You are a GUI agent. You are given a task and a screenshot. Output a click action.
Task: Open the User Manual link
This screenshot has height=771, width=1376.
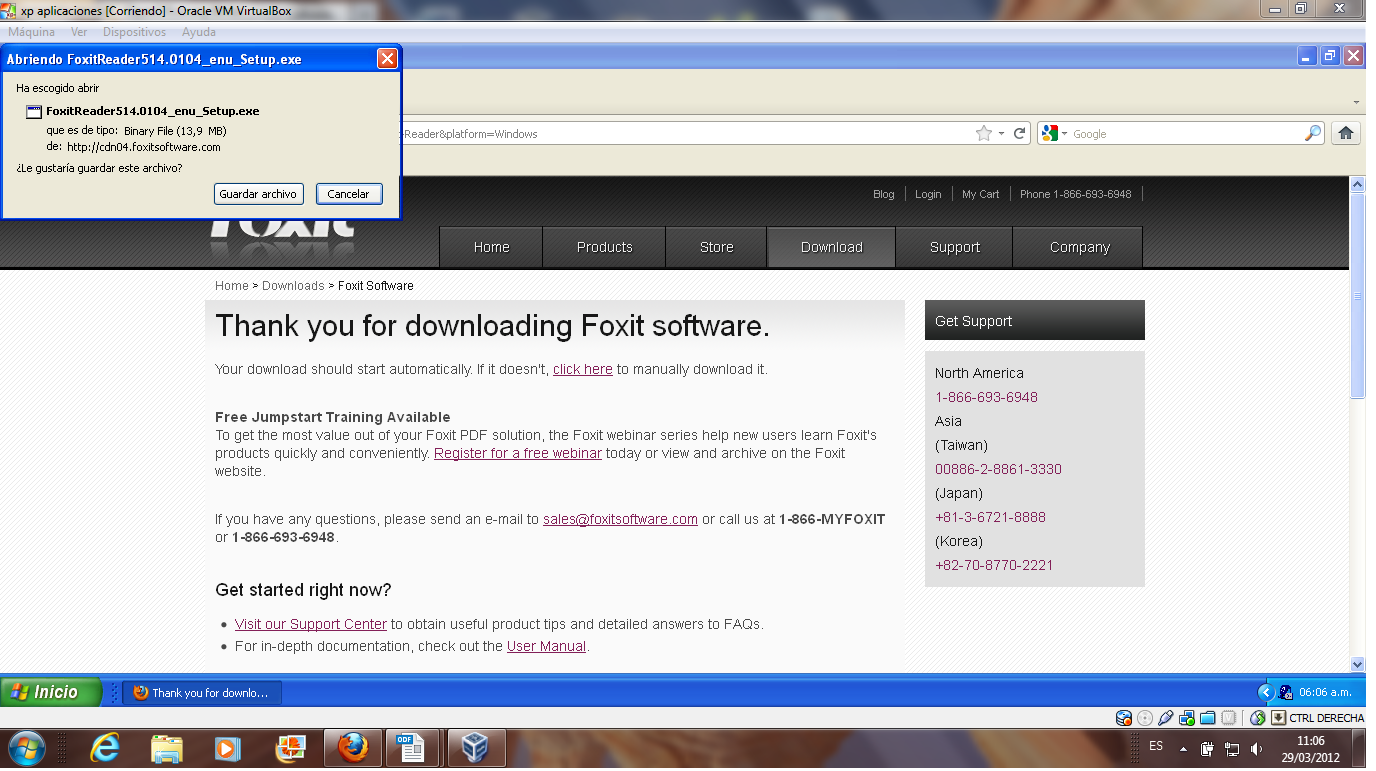click(546, 646)
